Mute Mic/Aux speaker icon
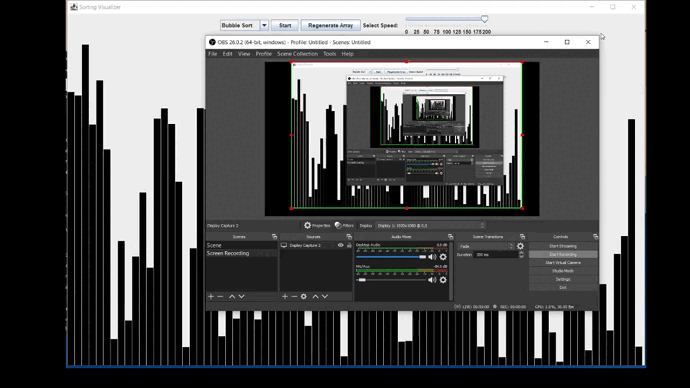The width and height of the screenshot is (690, 388). (x=433, y=280)
